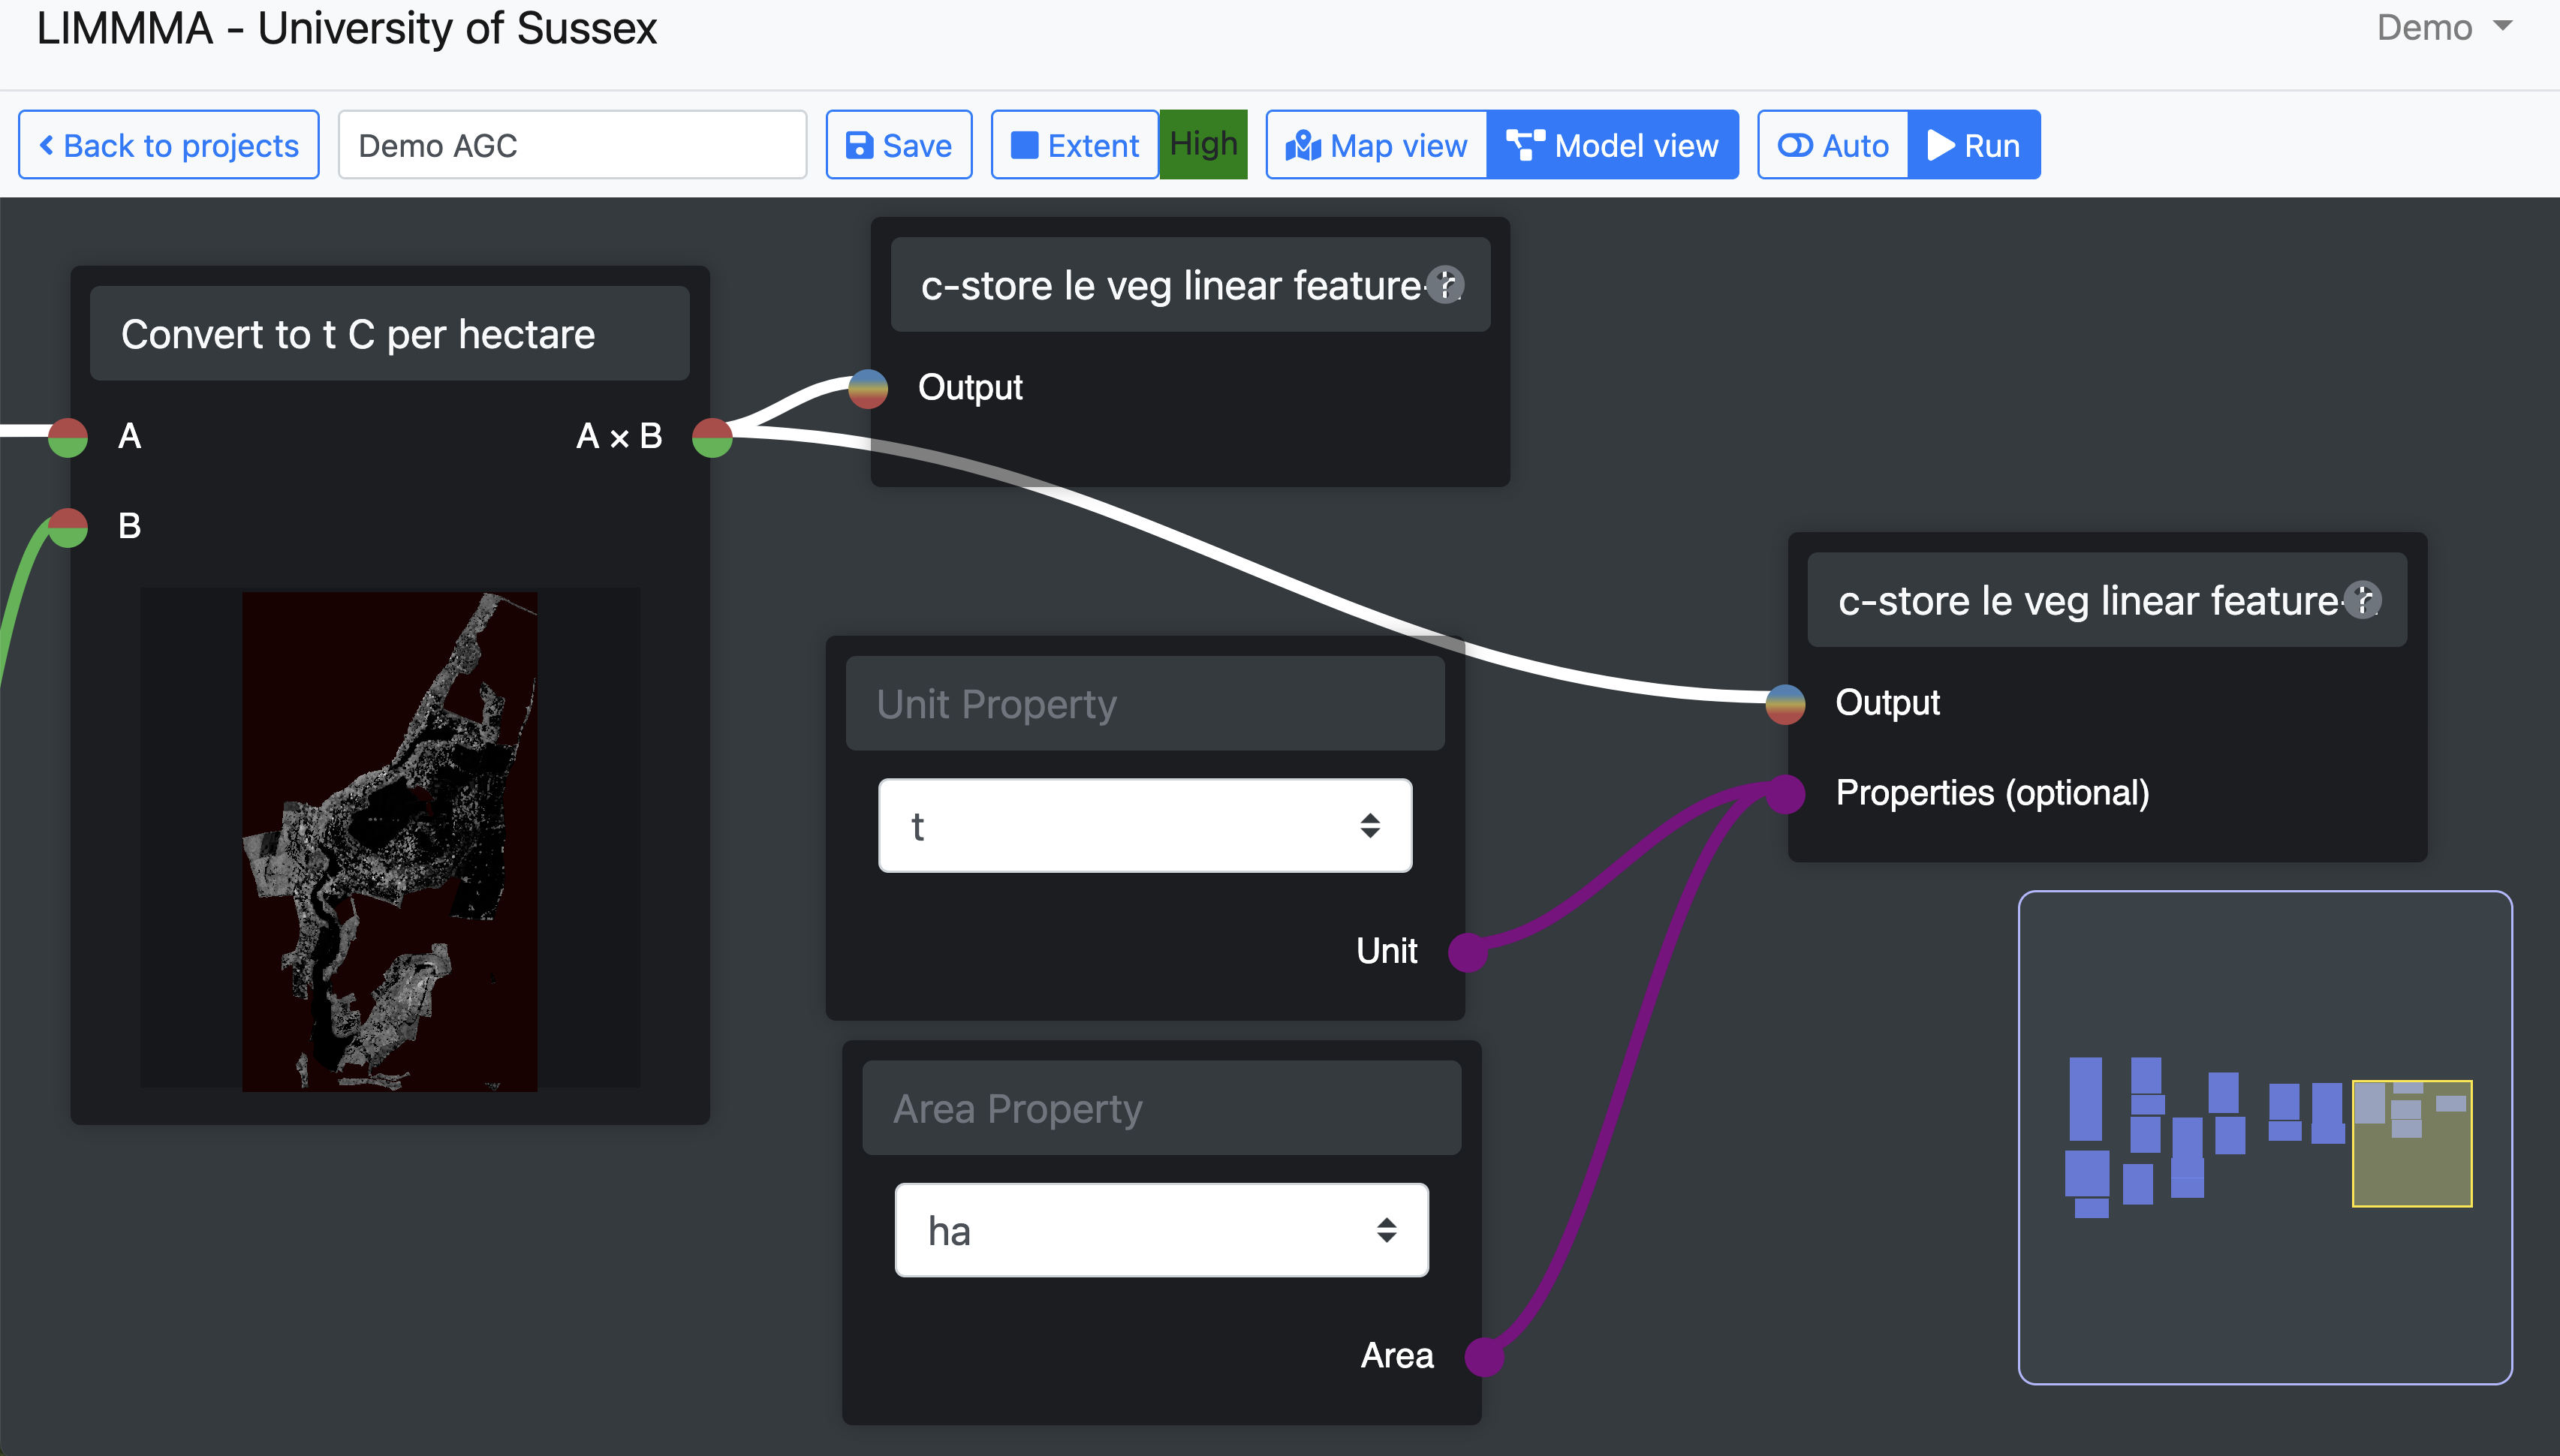Open the Unit Property dropdown showing t
The height and width of the screenshot is (1456, 2560).
point(1144,826)
